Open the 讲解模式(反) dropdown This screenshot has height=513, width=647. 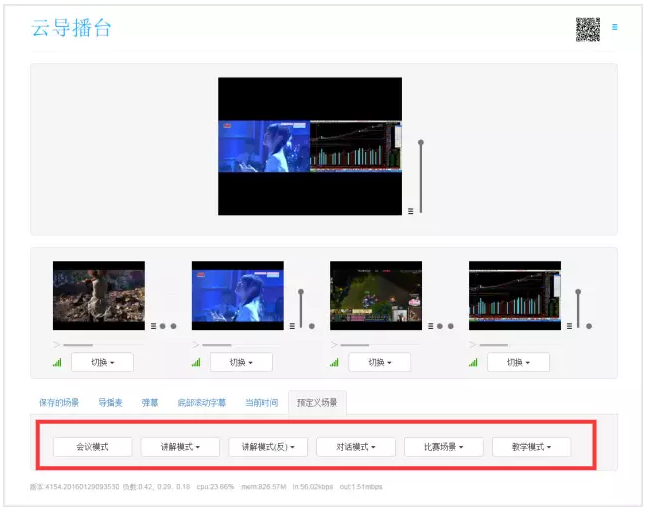pos(268,447)
